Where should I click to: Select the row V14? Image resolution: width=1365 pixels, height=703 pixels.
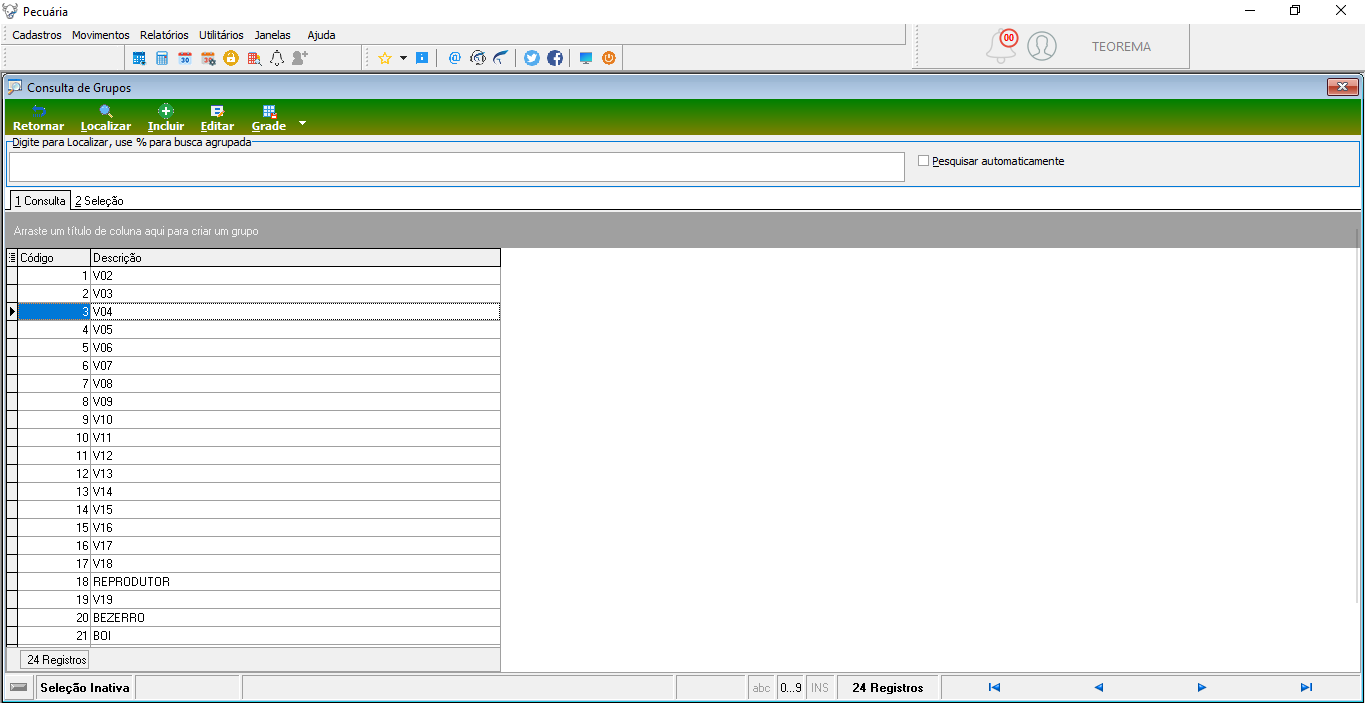[x=259, y=491]
